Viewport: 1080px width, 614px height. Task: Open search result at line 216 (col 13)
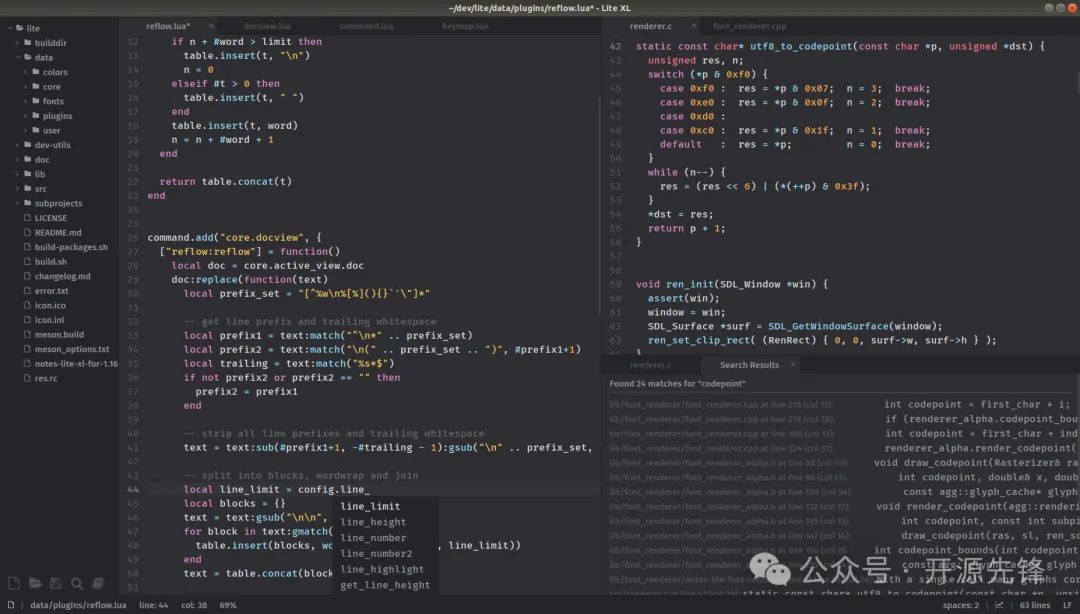(x=721, y=405)
